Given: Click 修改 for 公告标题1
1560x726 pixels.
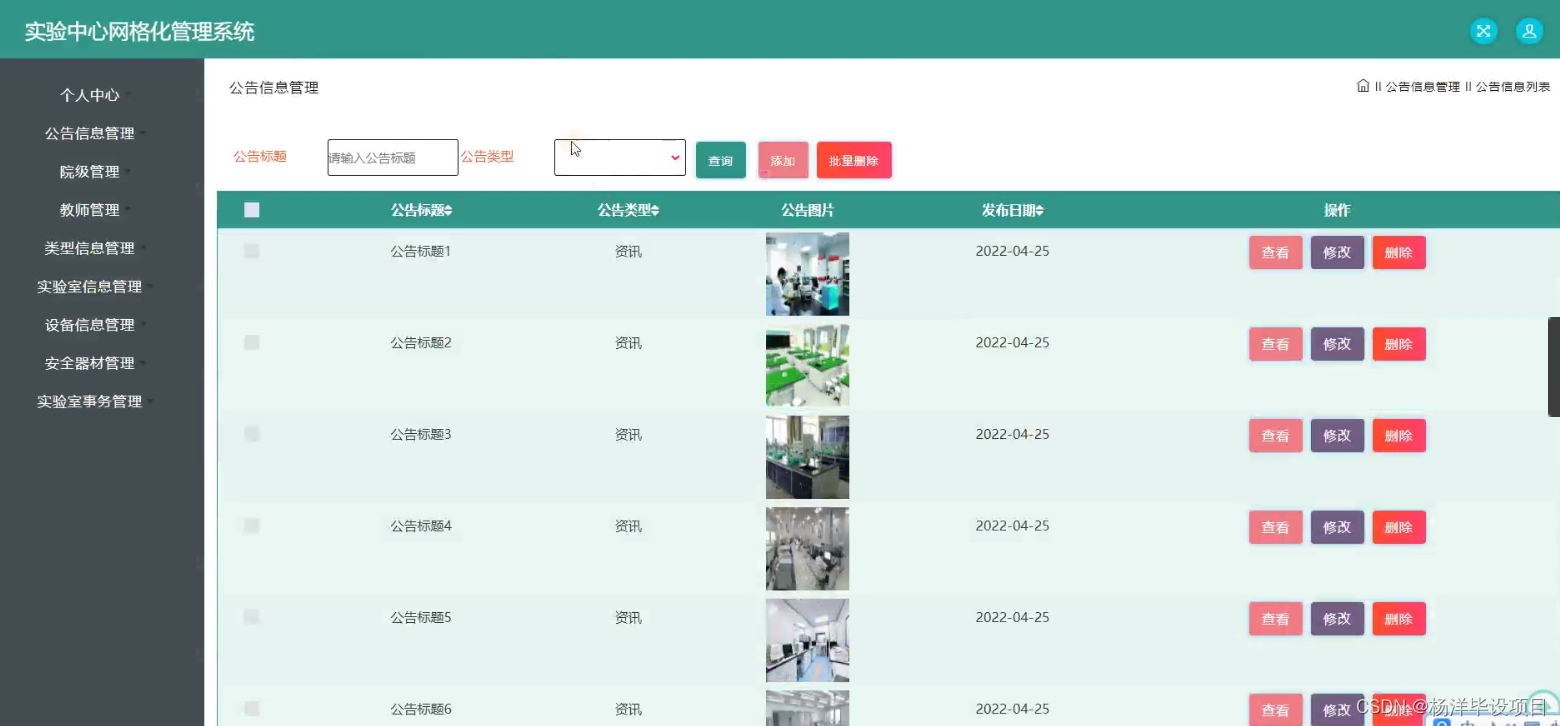Looking at the screenshot, I should [x=1337, y=252].
